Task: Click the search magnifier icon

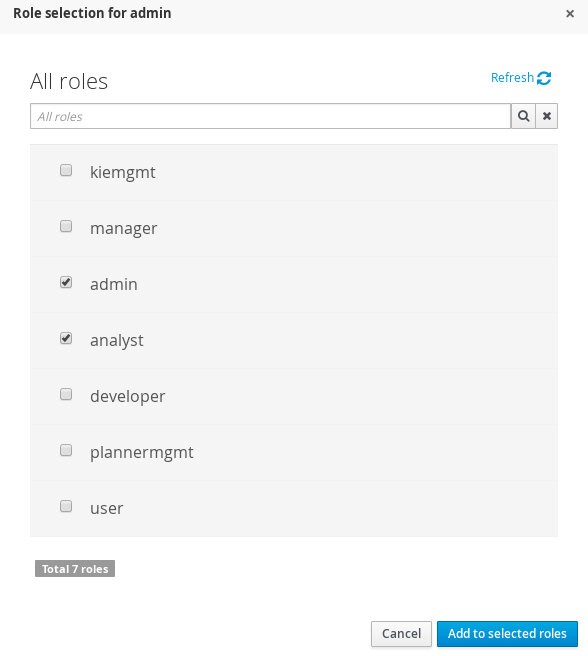Action: [523, 116]
